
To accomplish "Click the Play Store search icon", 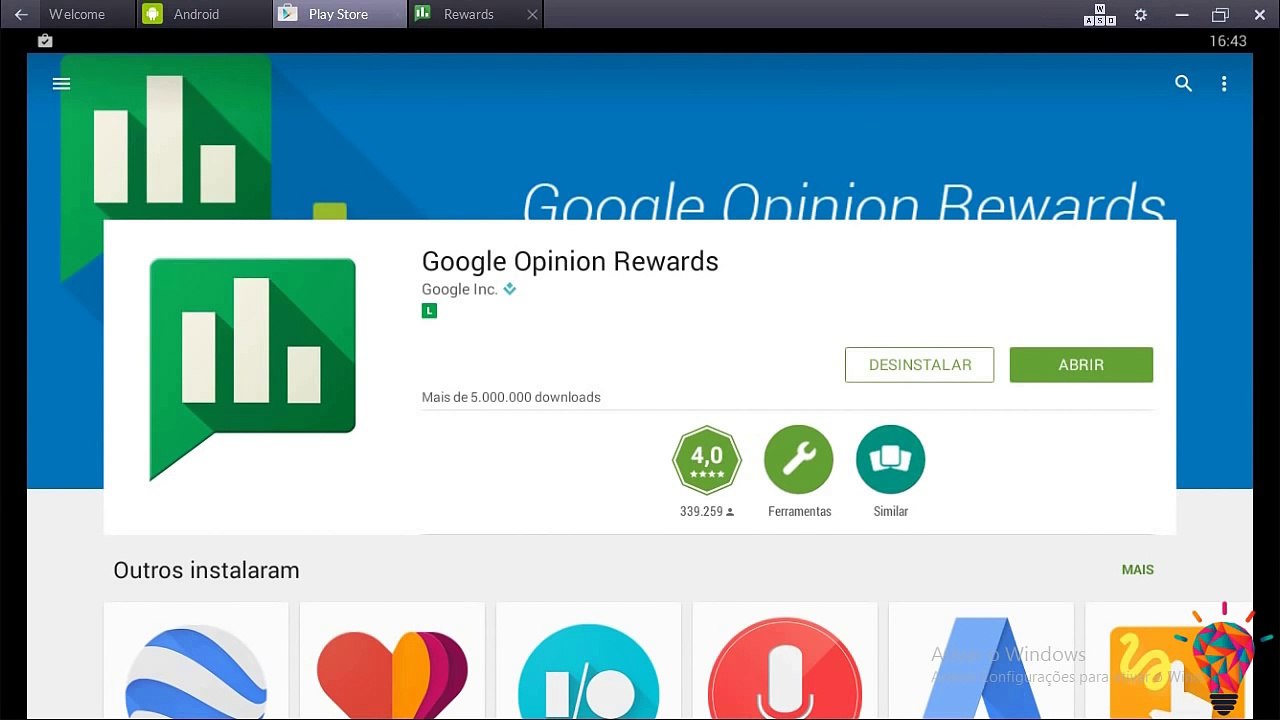I will pos(1183,84).
